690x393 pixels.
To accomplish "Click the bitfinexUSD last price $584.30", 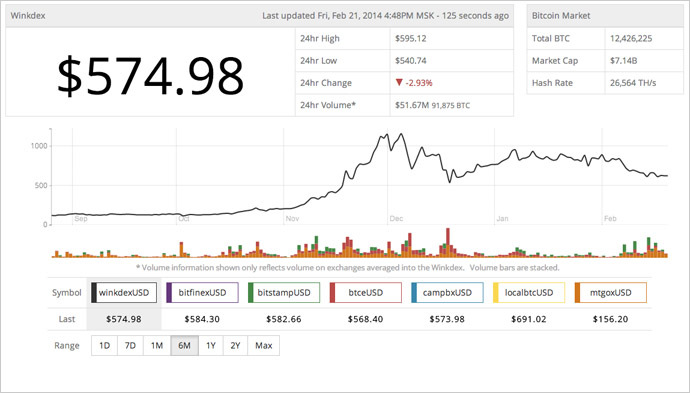I will [x=202, y=319].
